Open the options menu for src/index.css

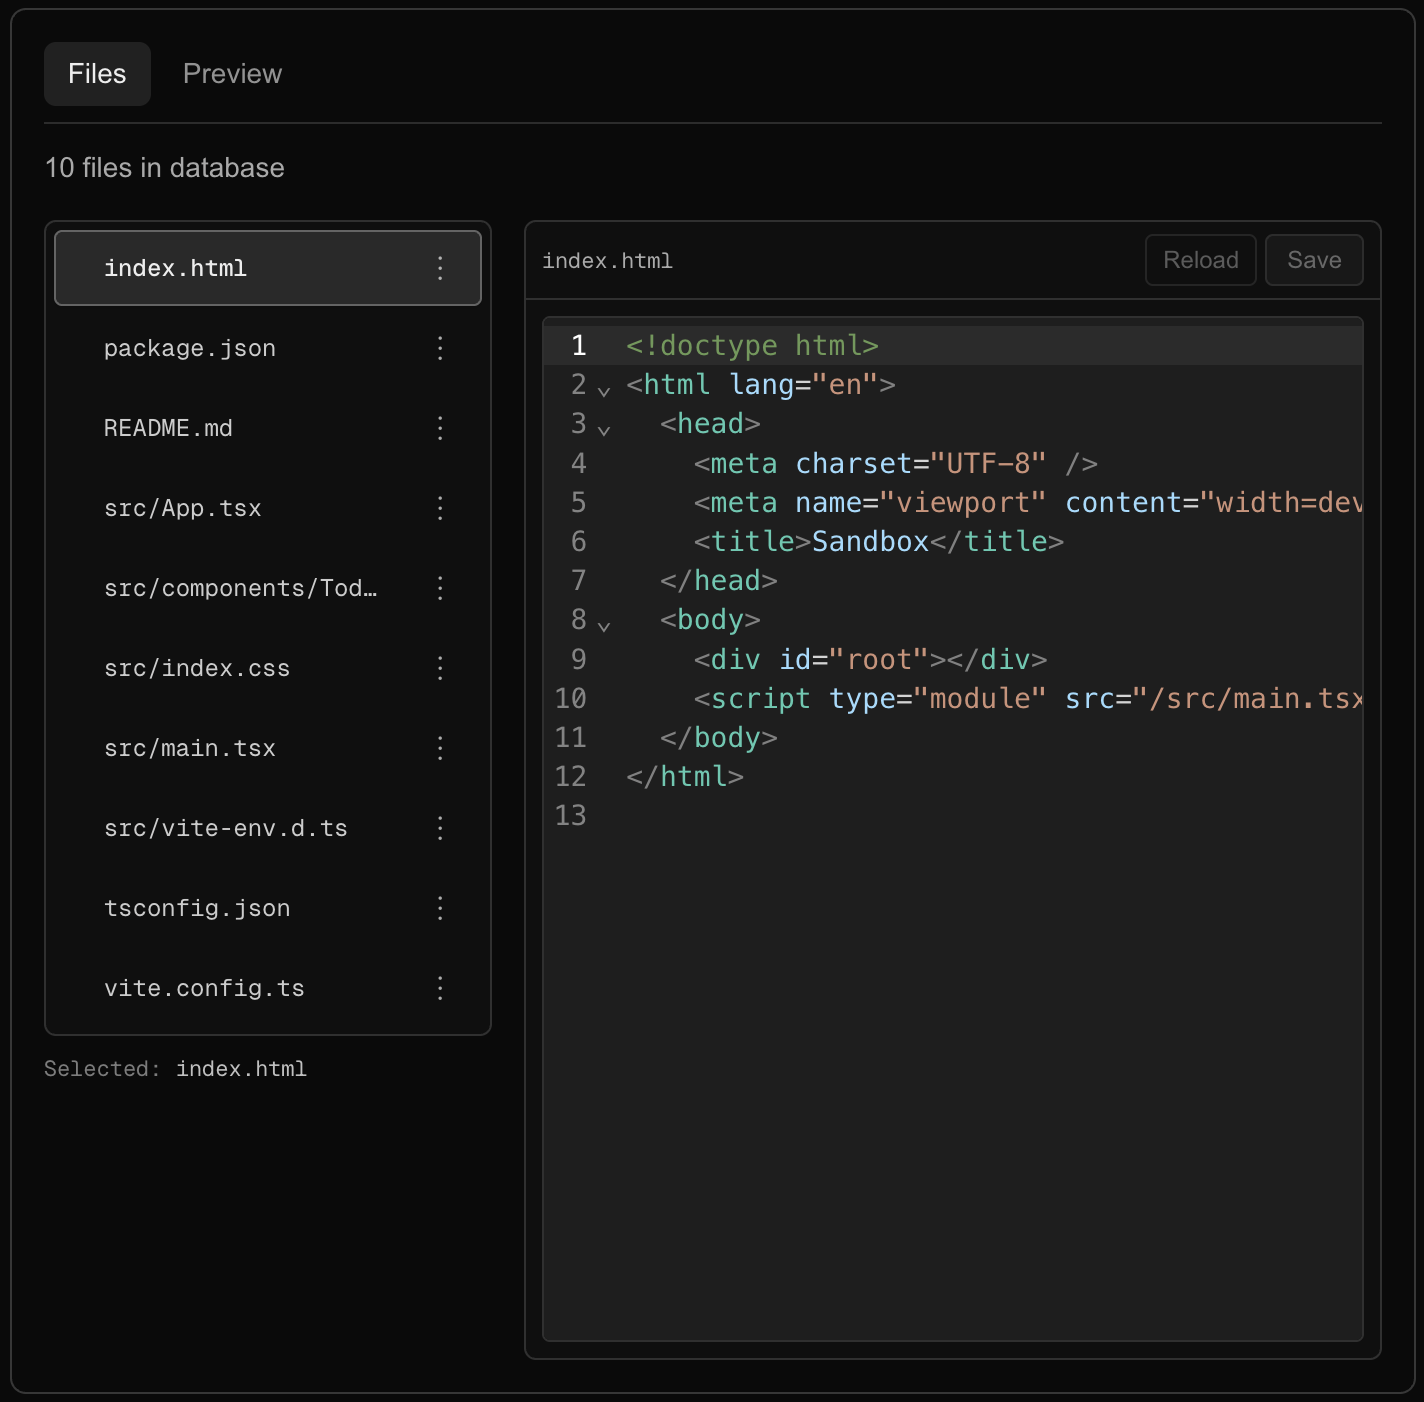[x=440, y=668]
